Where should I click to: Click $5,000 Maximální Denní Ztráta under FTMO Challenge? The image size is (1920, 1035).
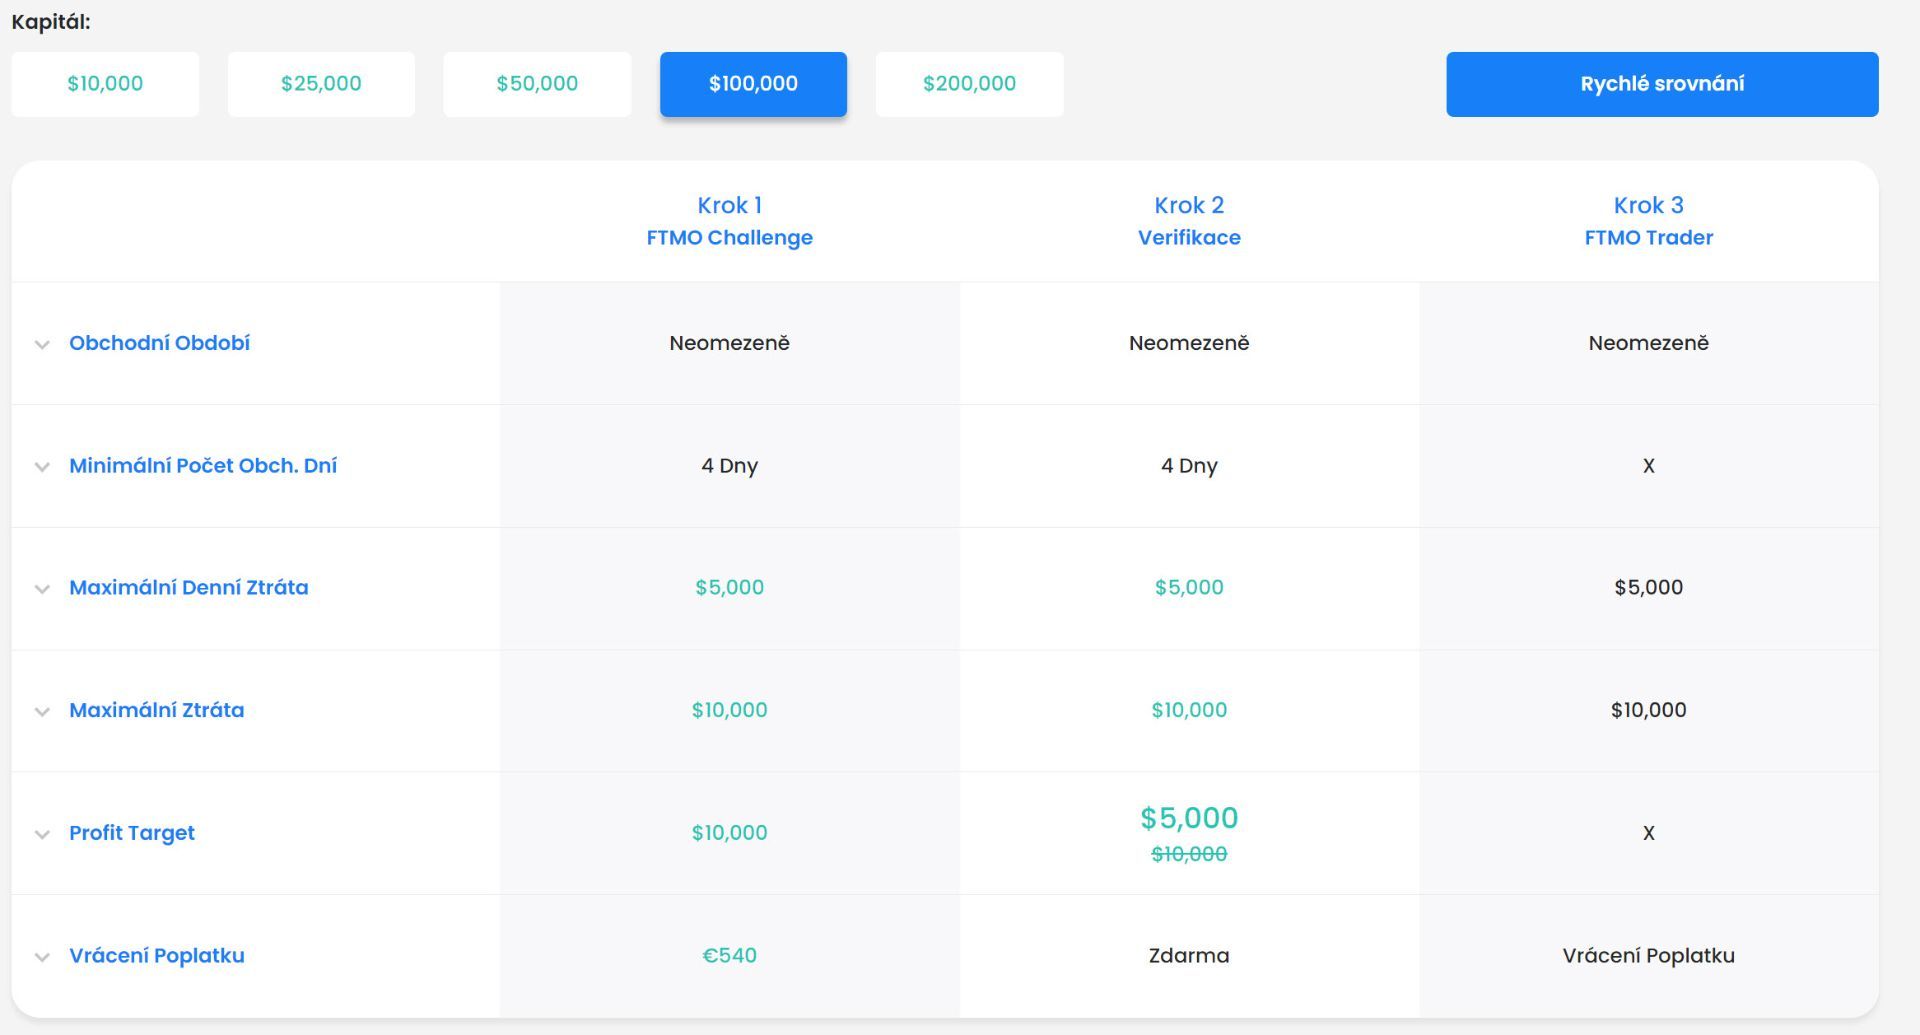(730, 588)
